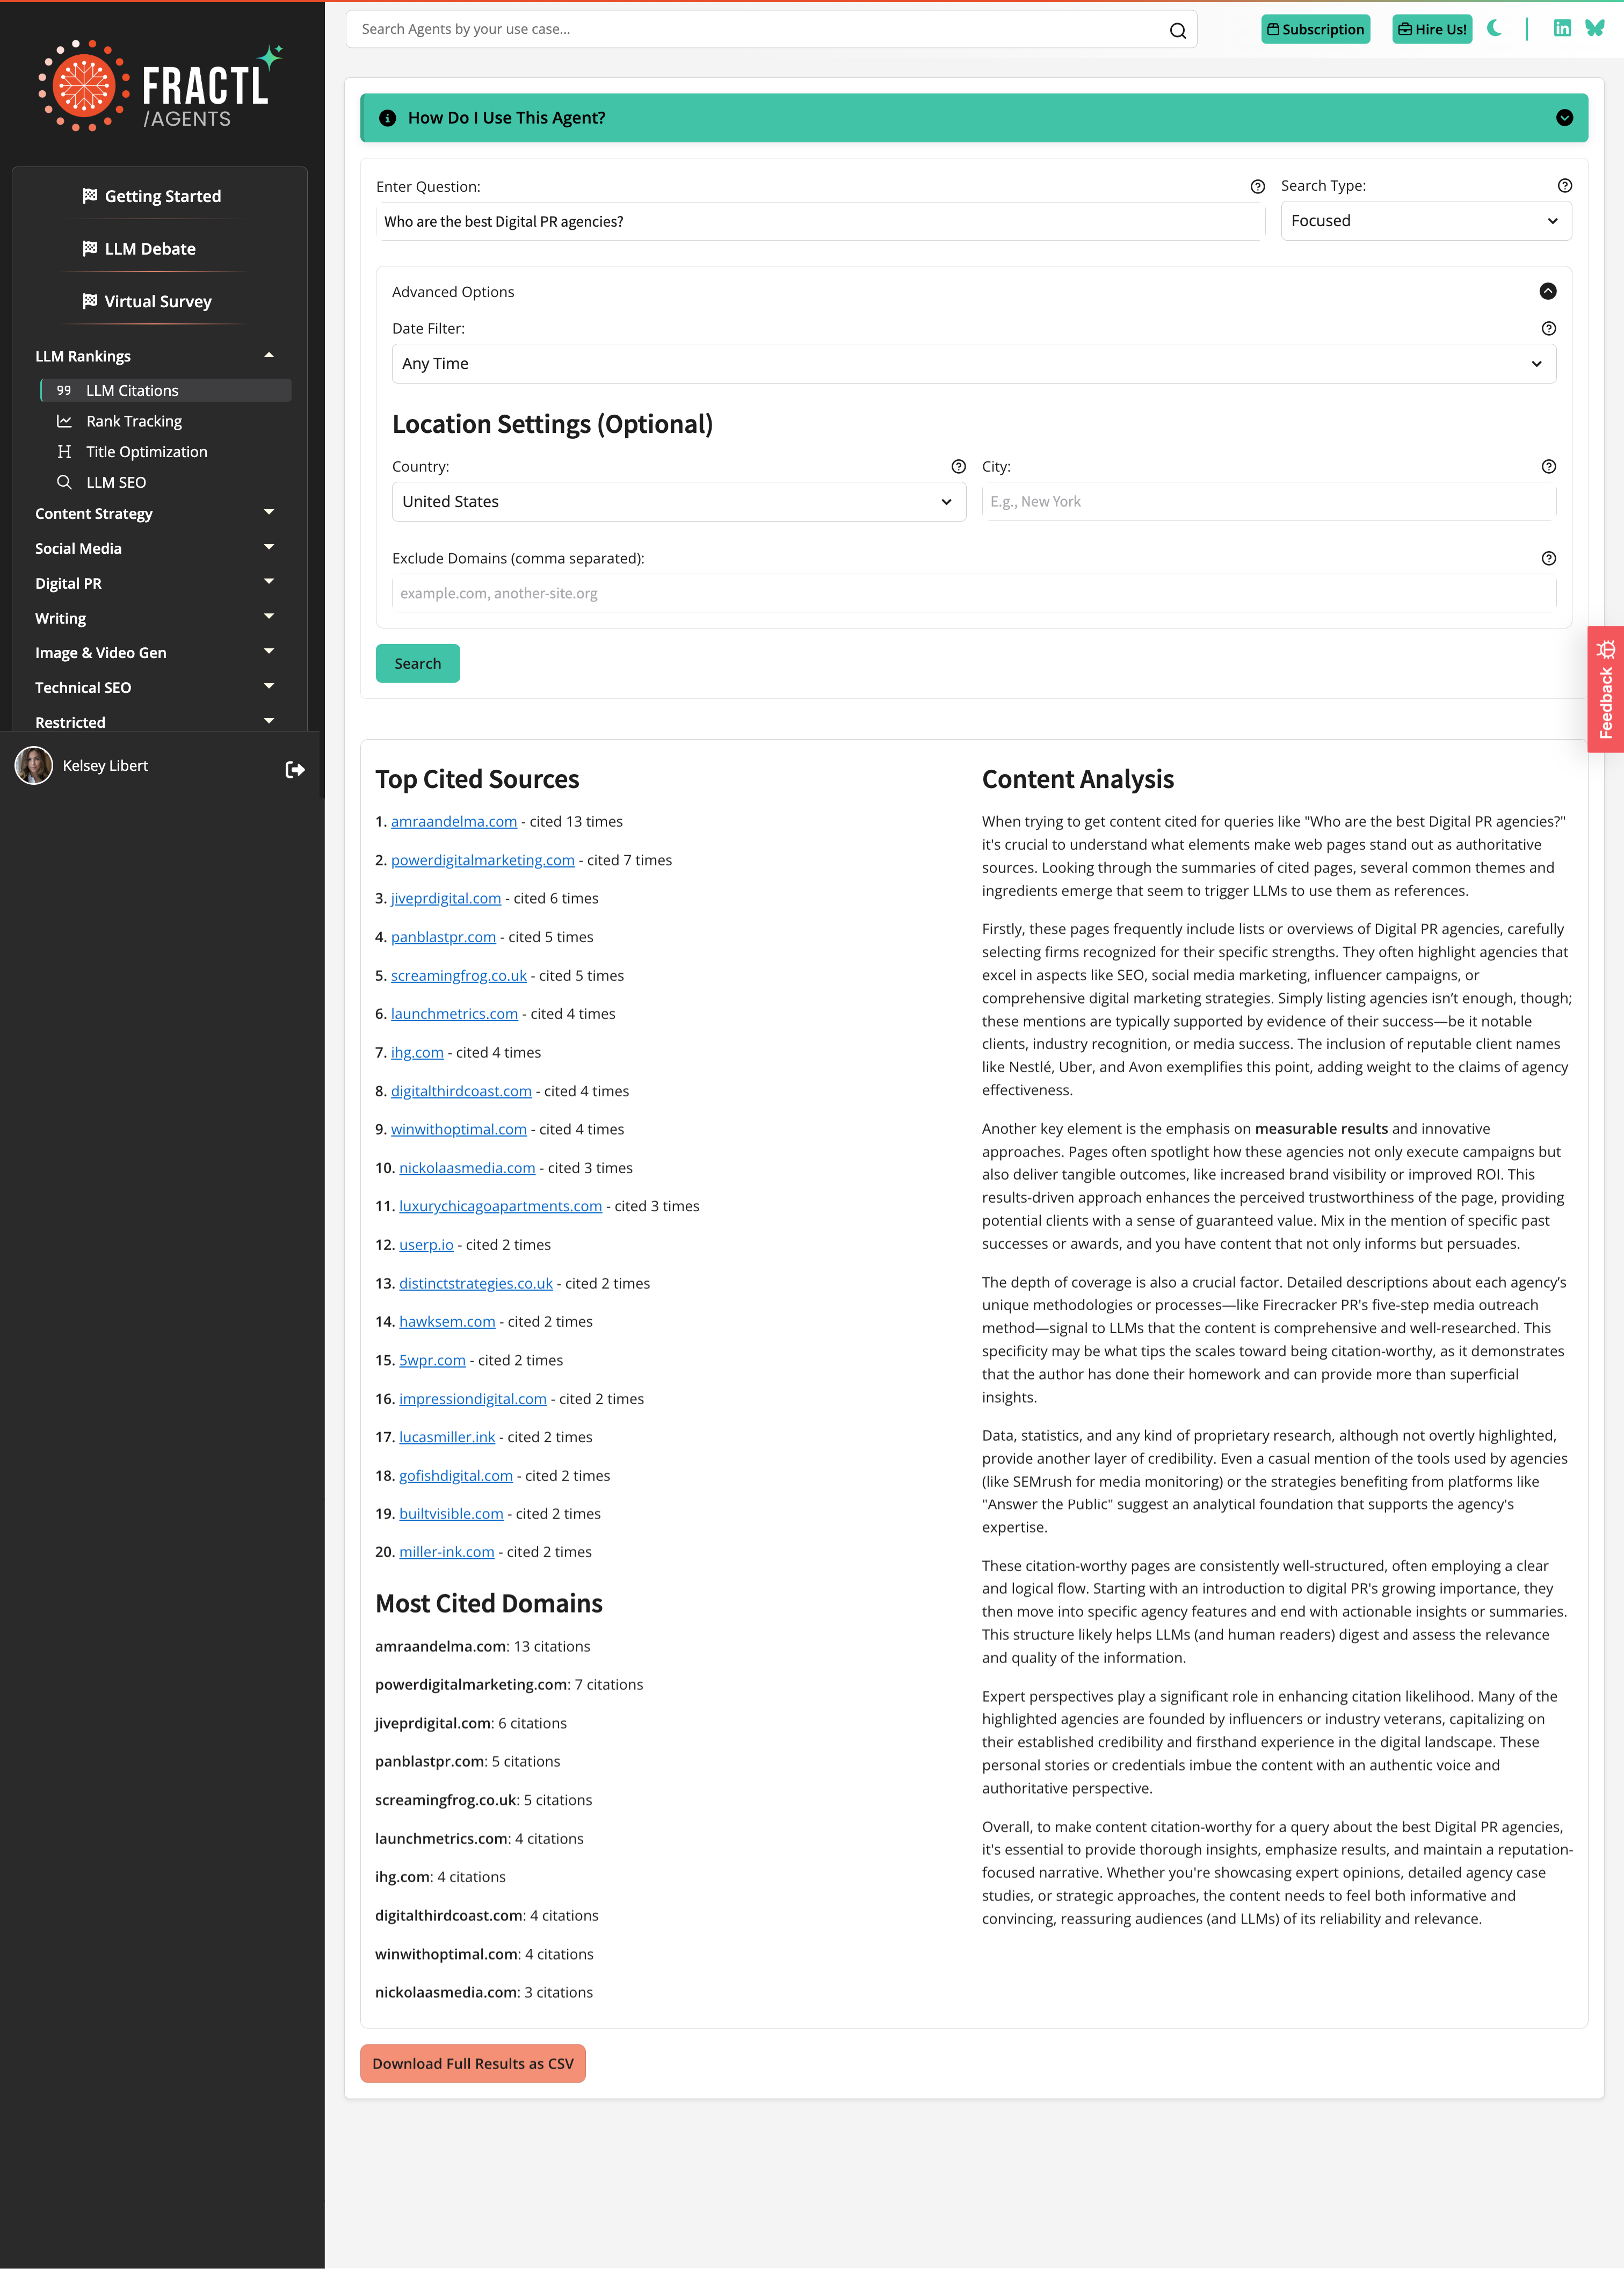Open the Country United States dropdown
Screen dimensions: 1624x2270
point(678,502)
